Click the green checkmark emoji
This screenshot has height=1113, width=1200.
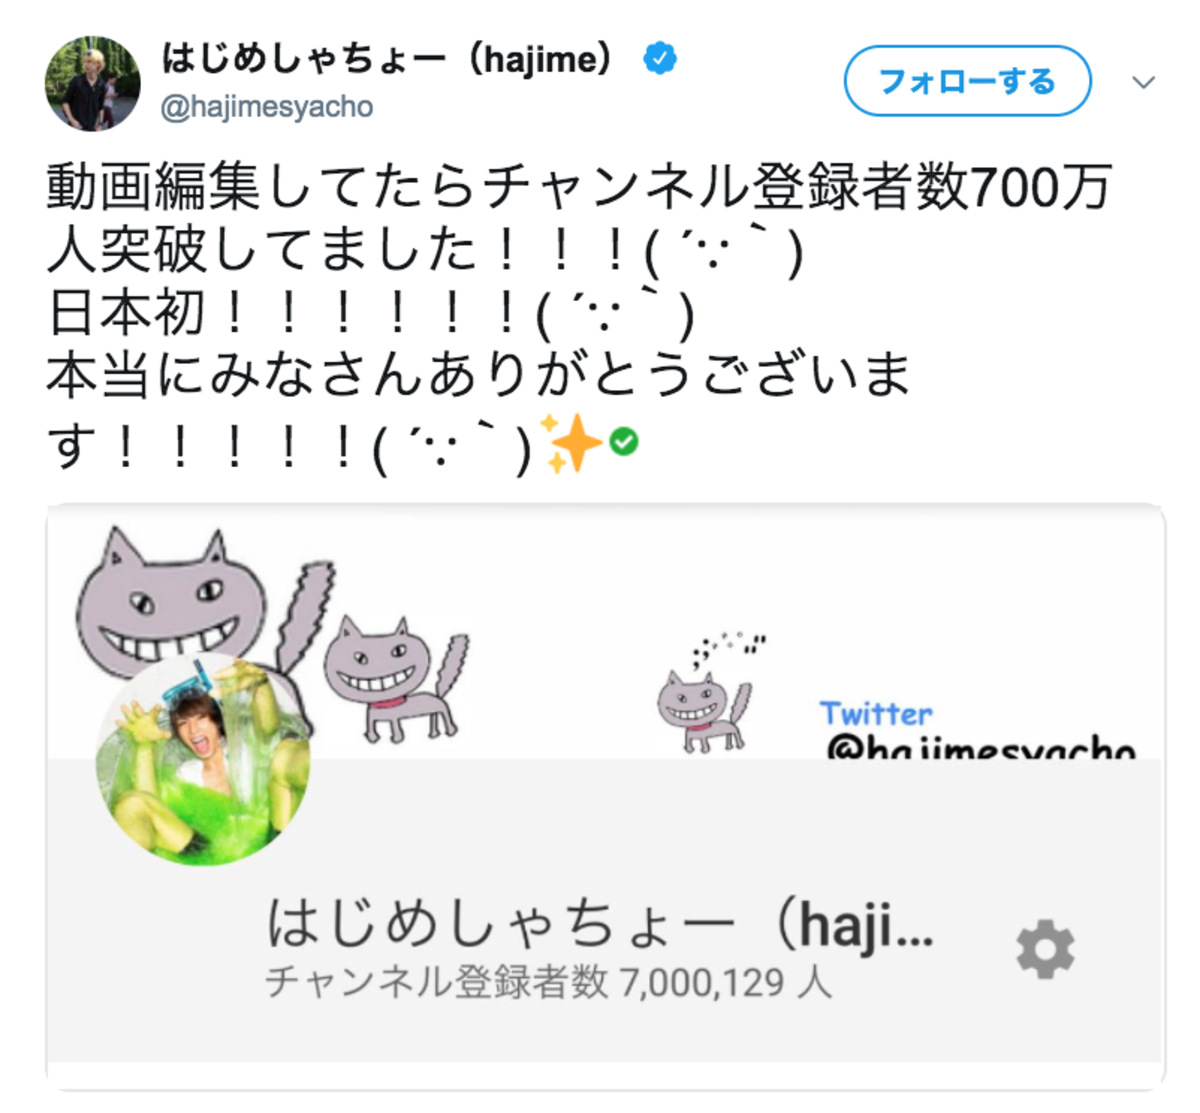[624, 441]
